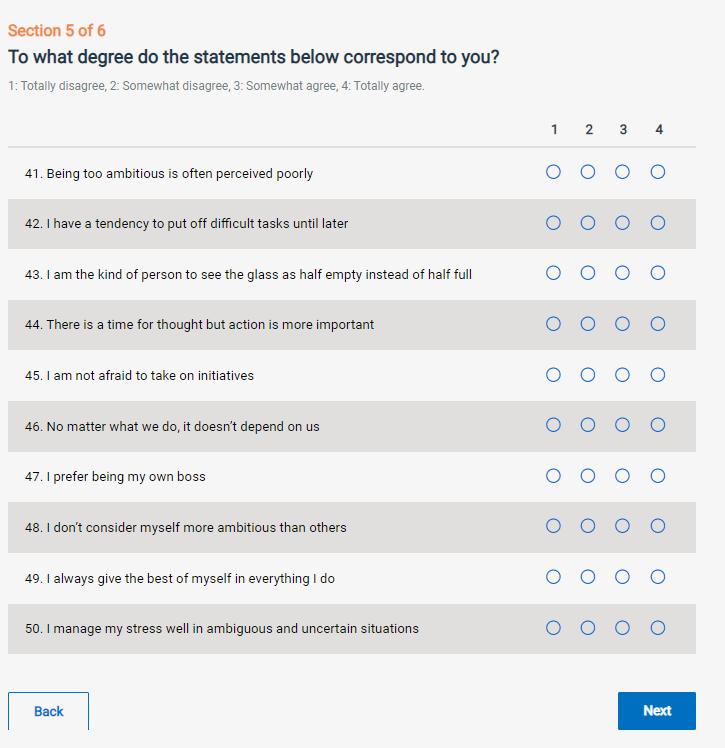725x748 pixels.
Task: Rate question 48 with option 3
Action: (x=622, y=526)
